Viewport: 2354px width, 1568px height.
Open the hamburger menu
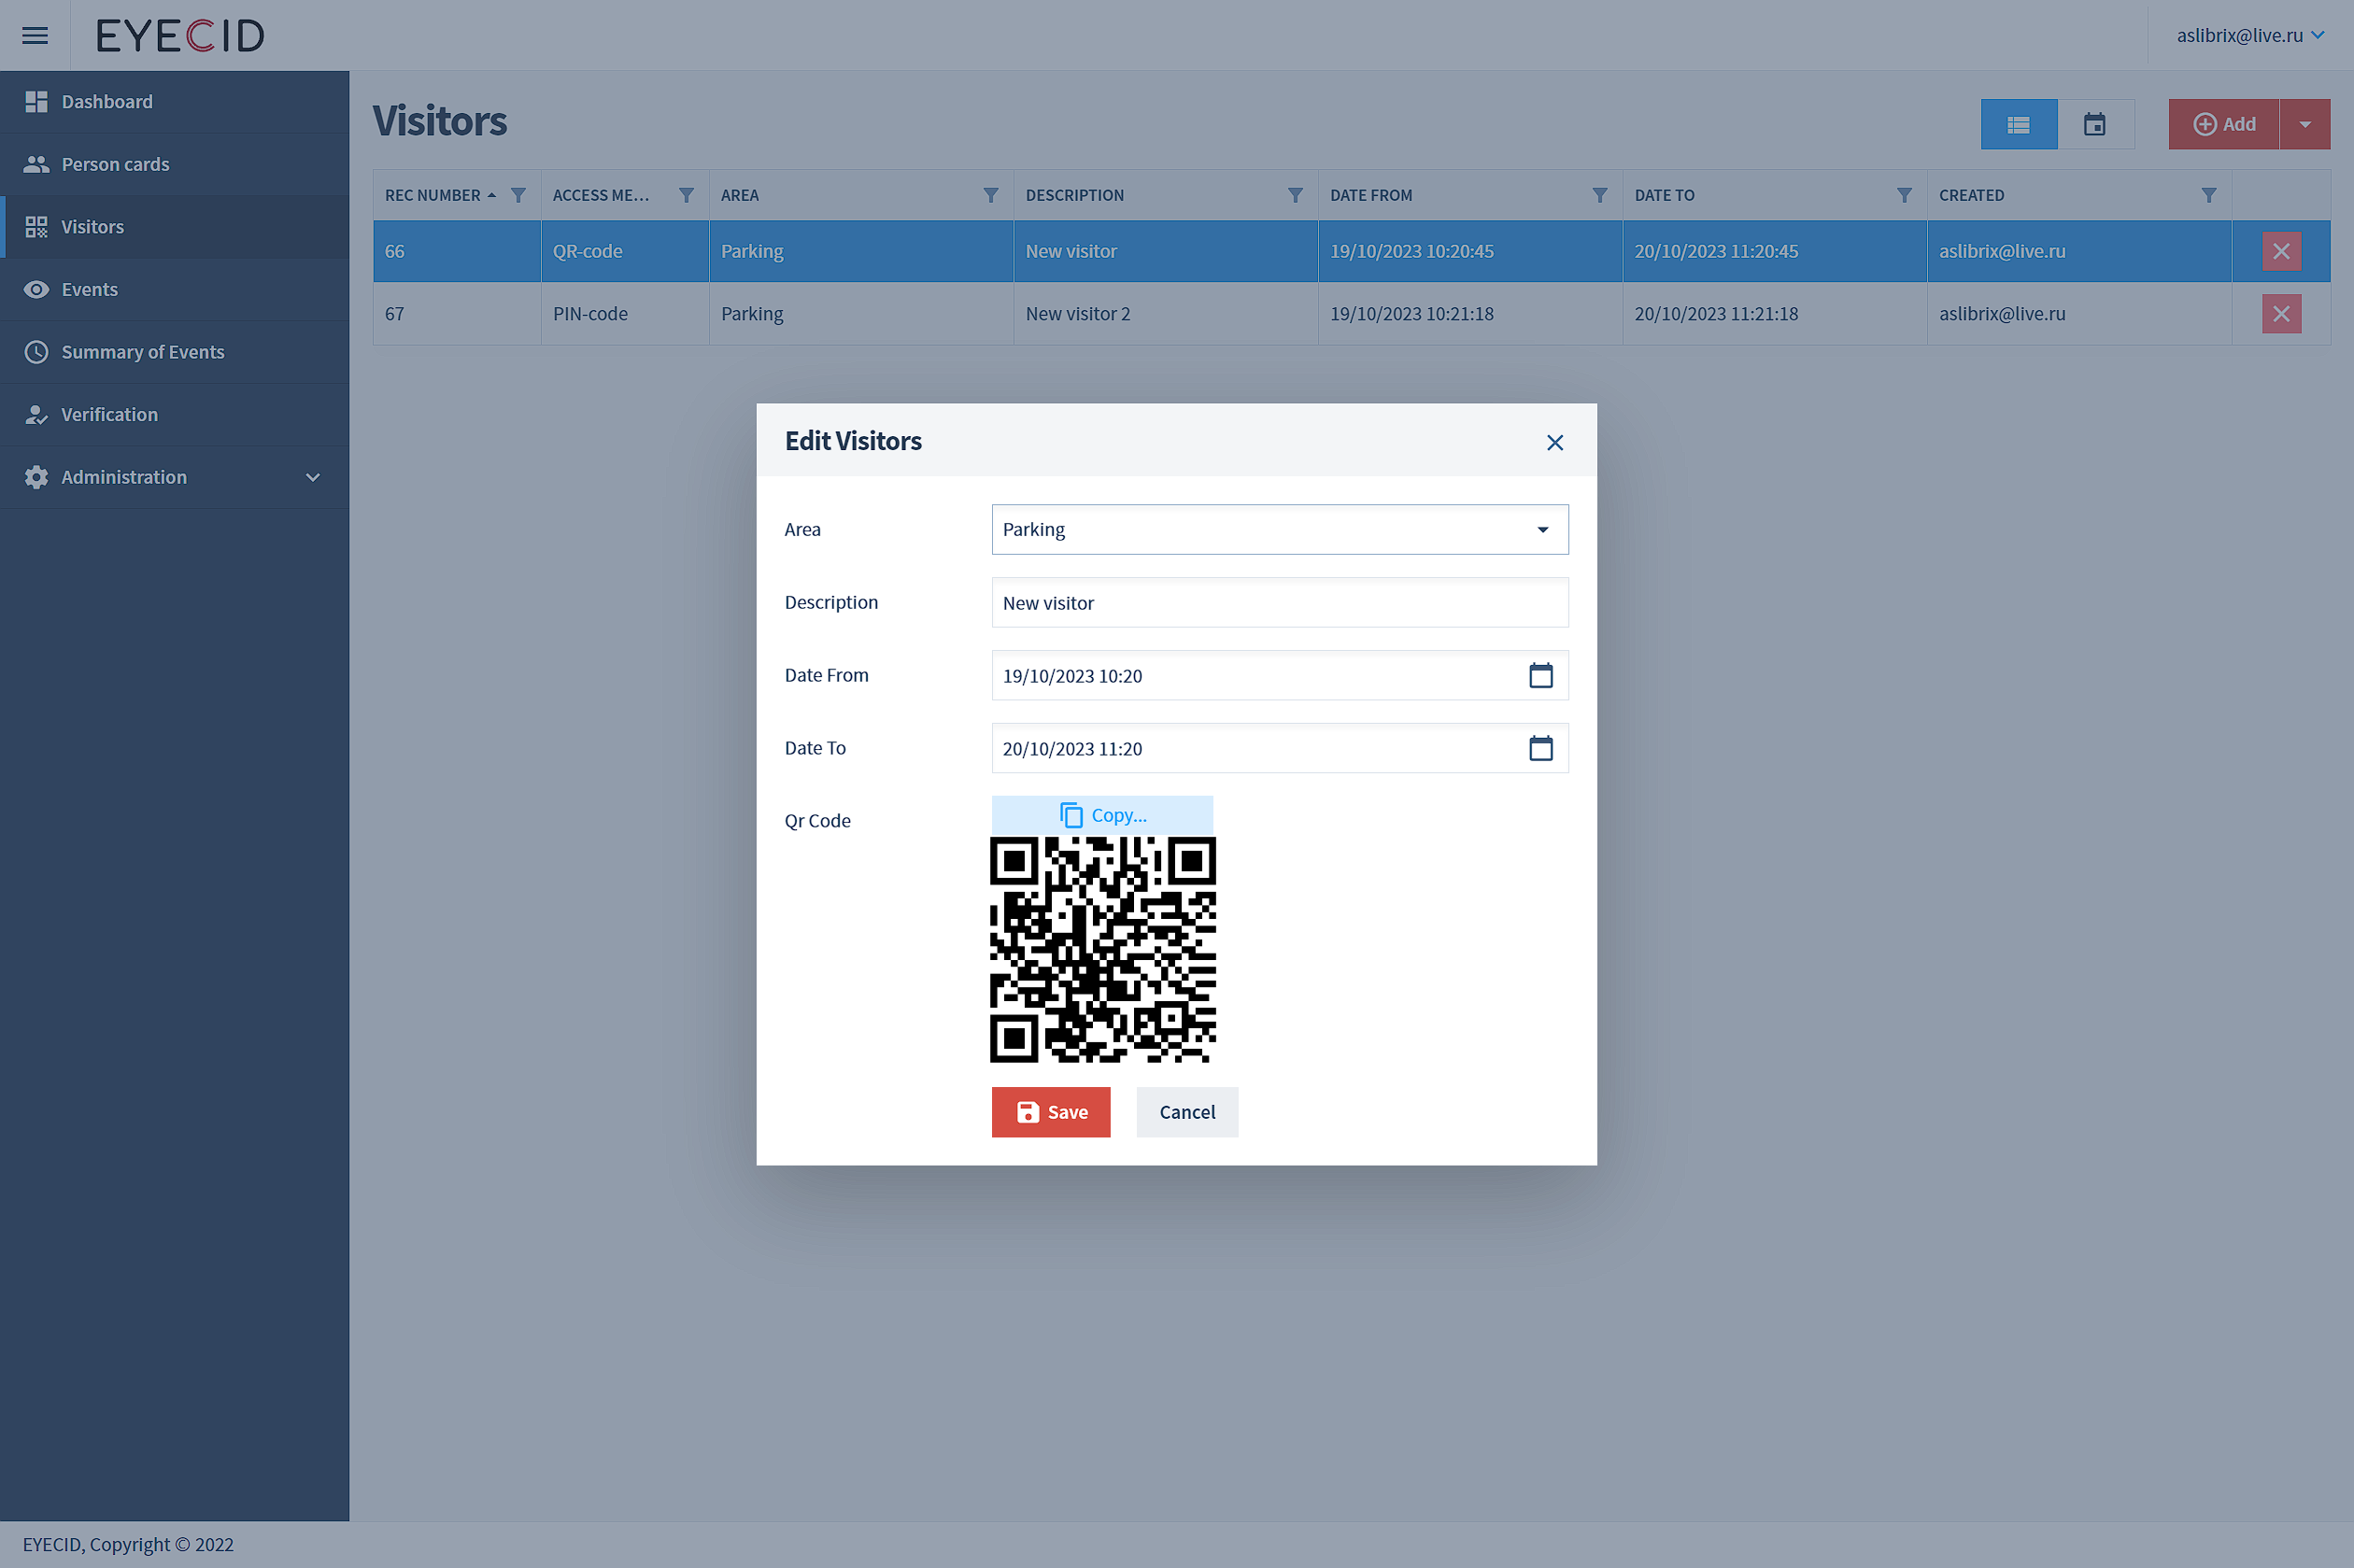35,35
